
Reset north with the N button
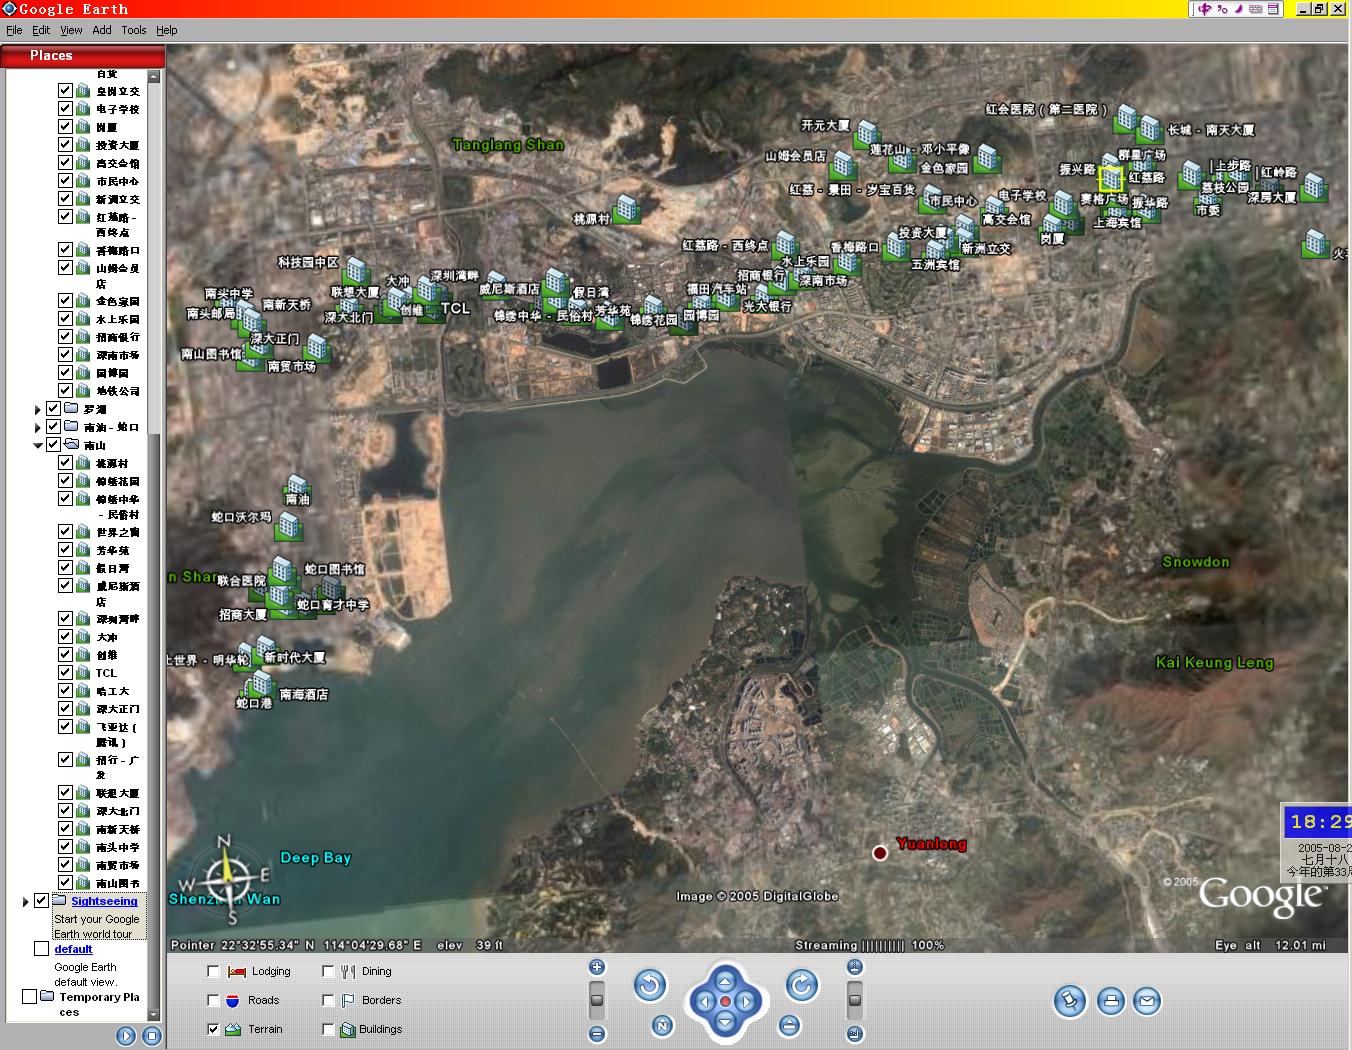pos(662,1025)
